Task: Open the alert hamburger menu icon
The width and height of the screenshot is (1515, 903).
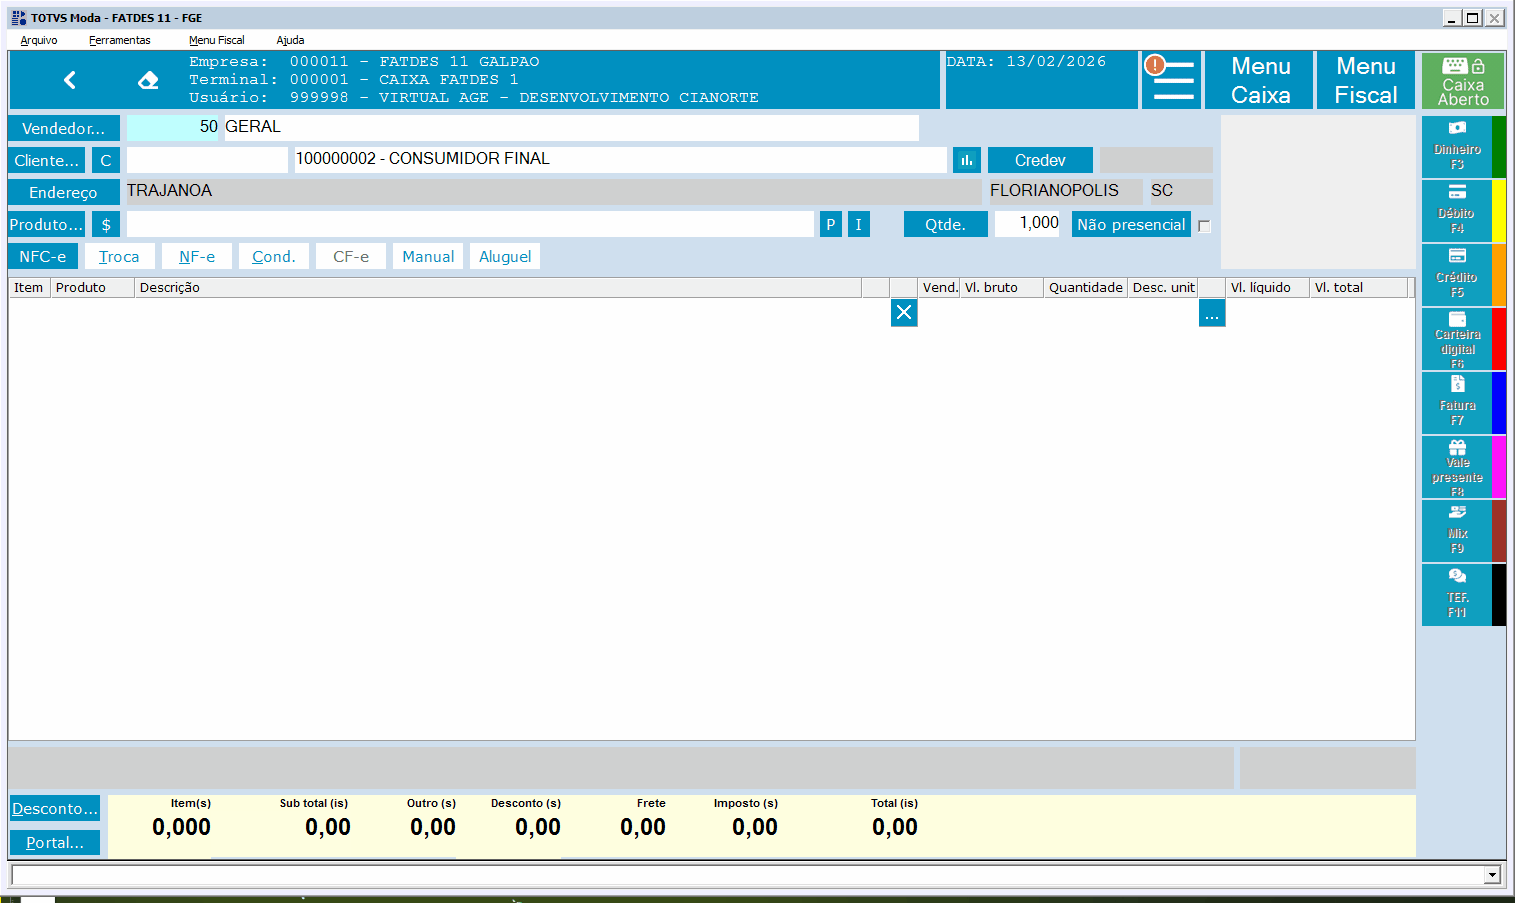Action: click(1170, 80)
